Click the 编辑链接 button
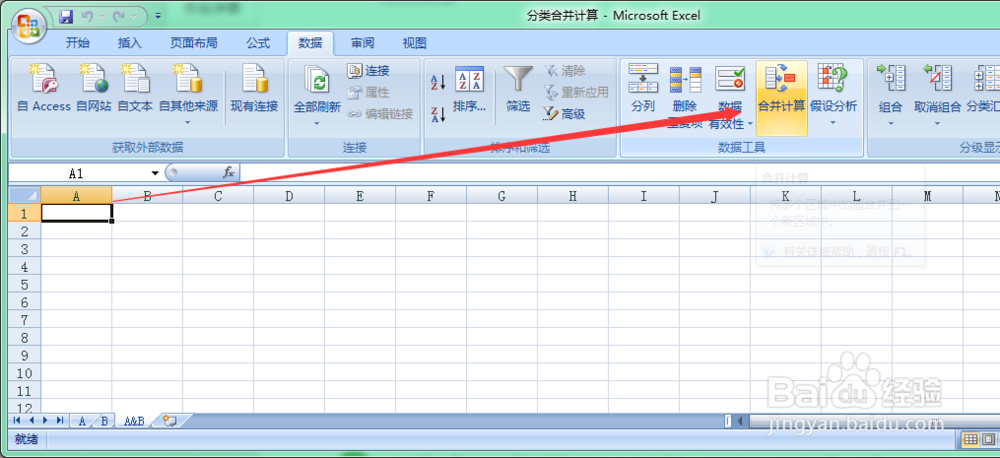This screenshot has width=1000, height=458. coord(380,114)
